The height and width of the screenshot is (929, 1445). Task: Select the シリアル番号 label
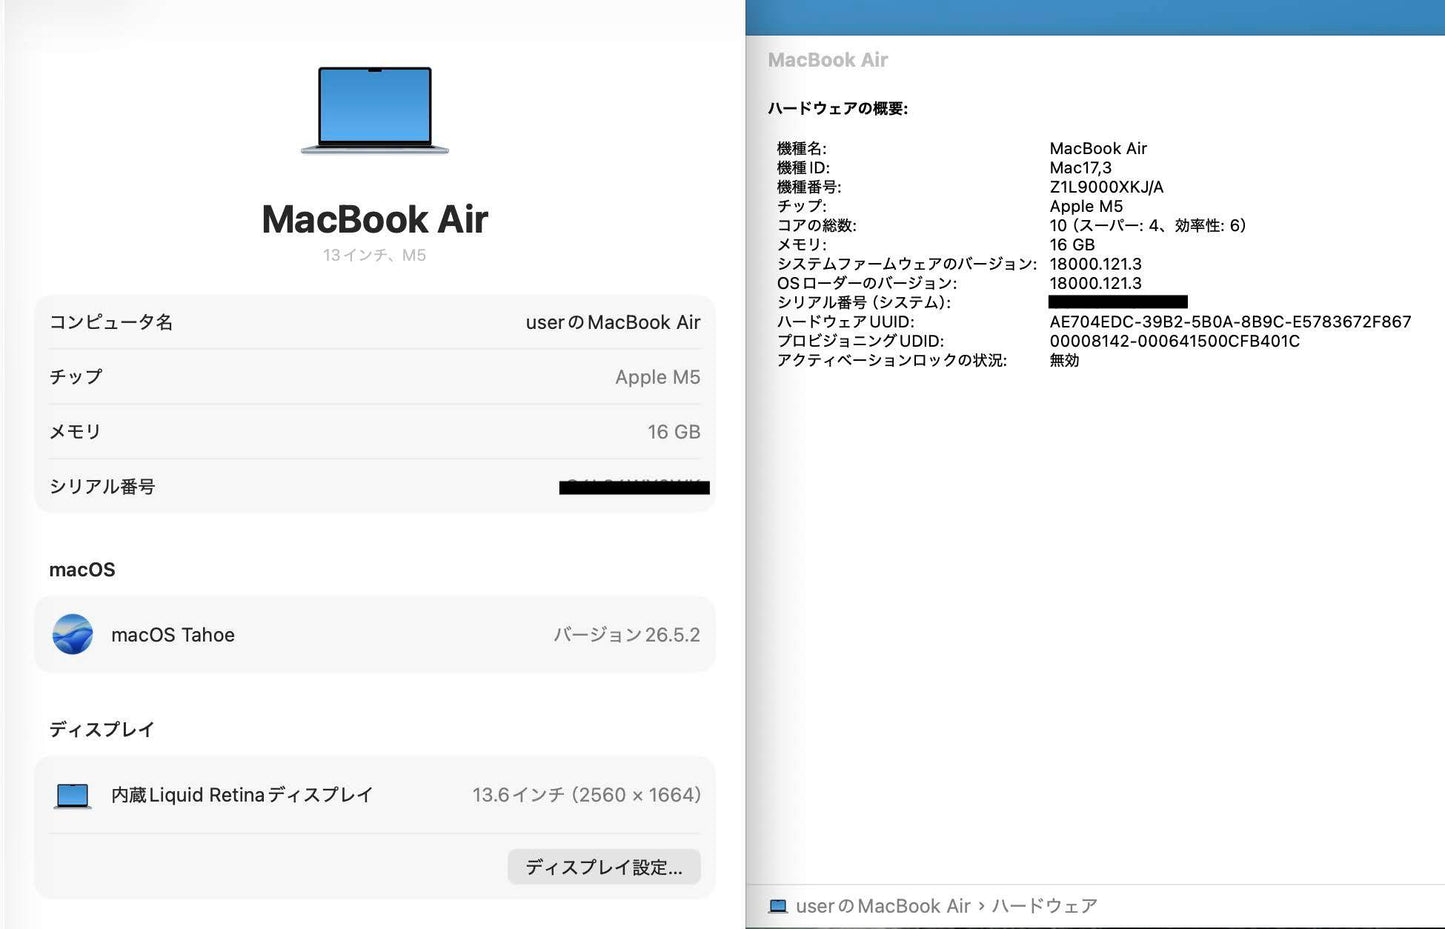102,487
